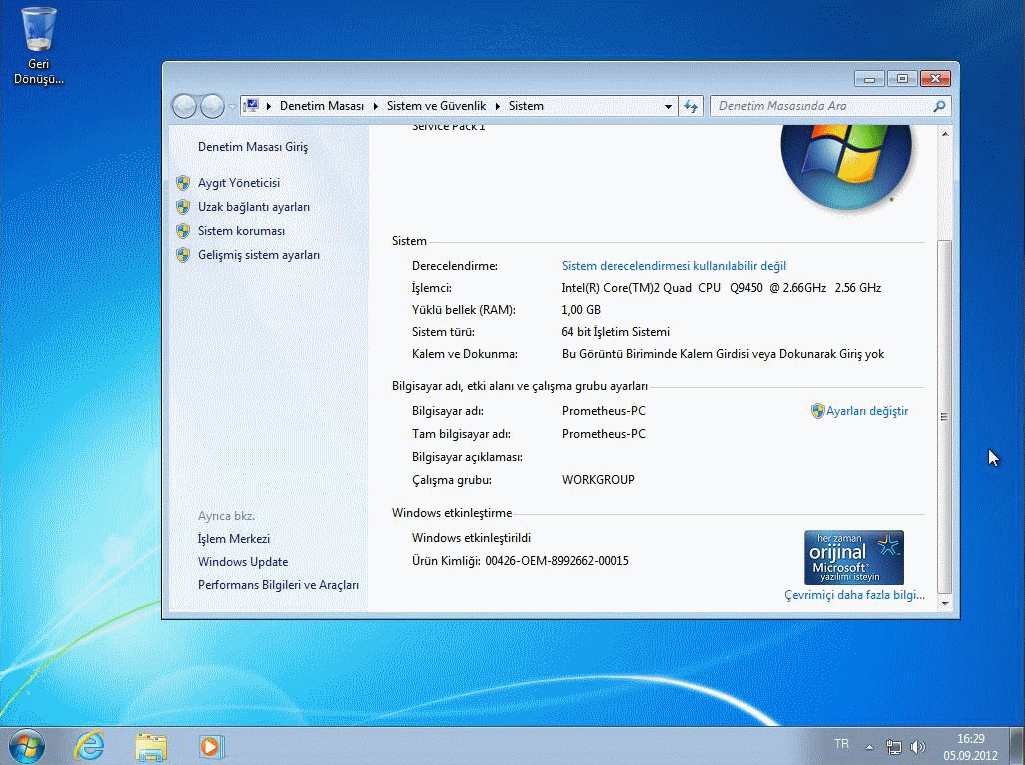1025x765 pixels.
Task: Click shield icon beside Sistem koruması
Action: (183, 231)
